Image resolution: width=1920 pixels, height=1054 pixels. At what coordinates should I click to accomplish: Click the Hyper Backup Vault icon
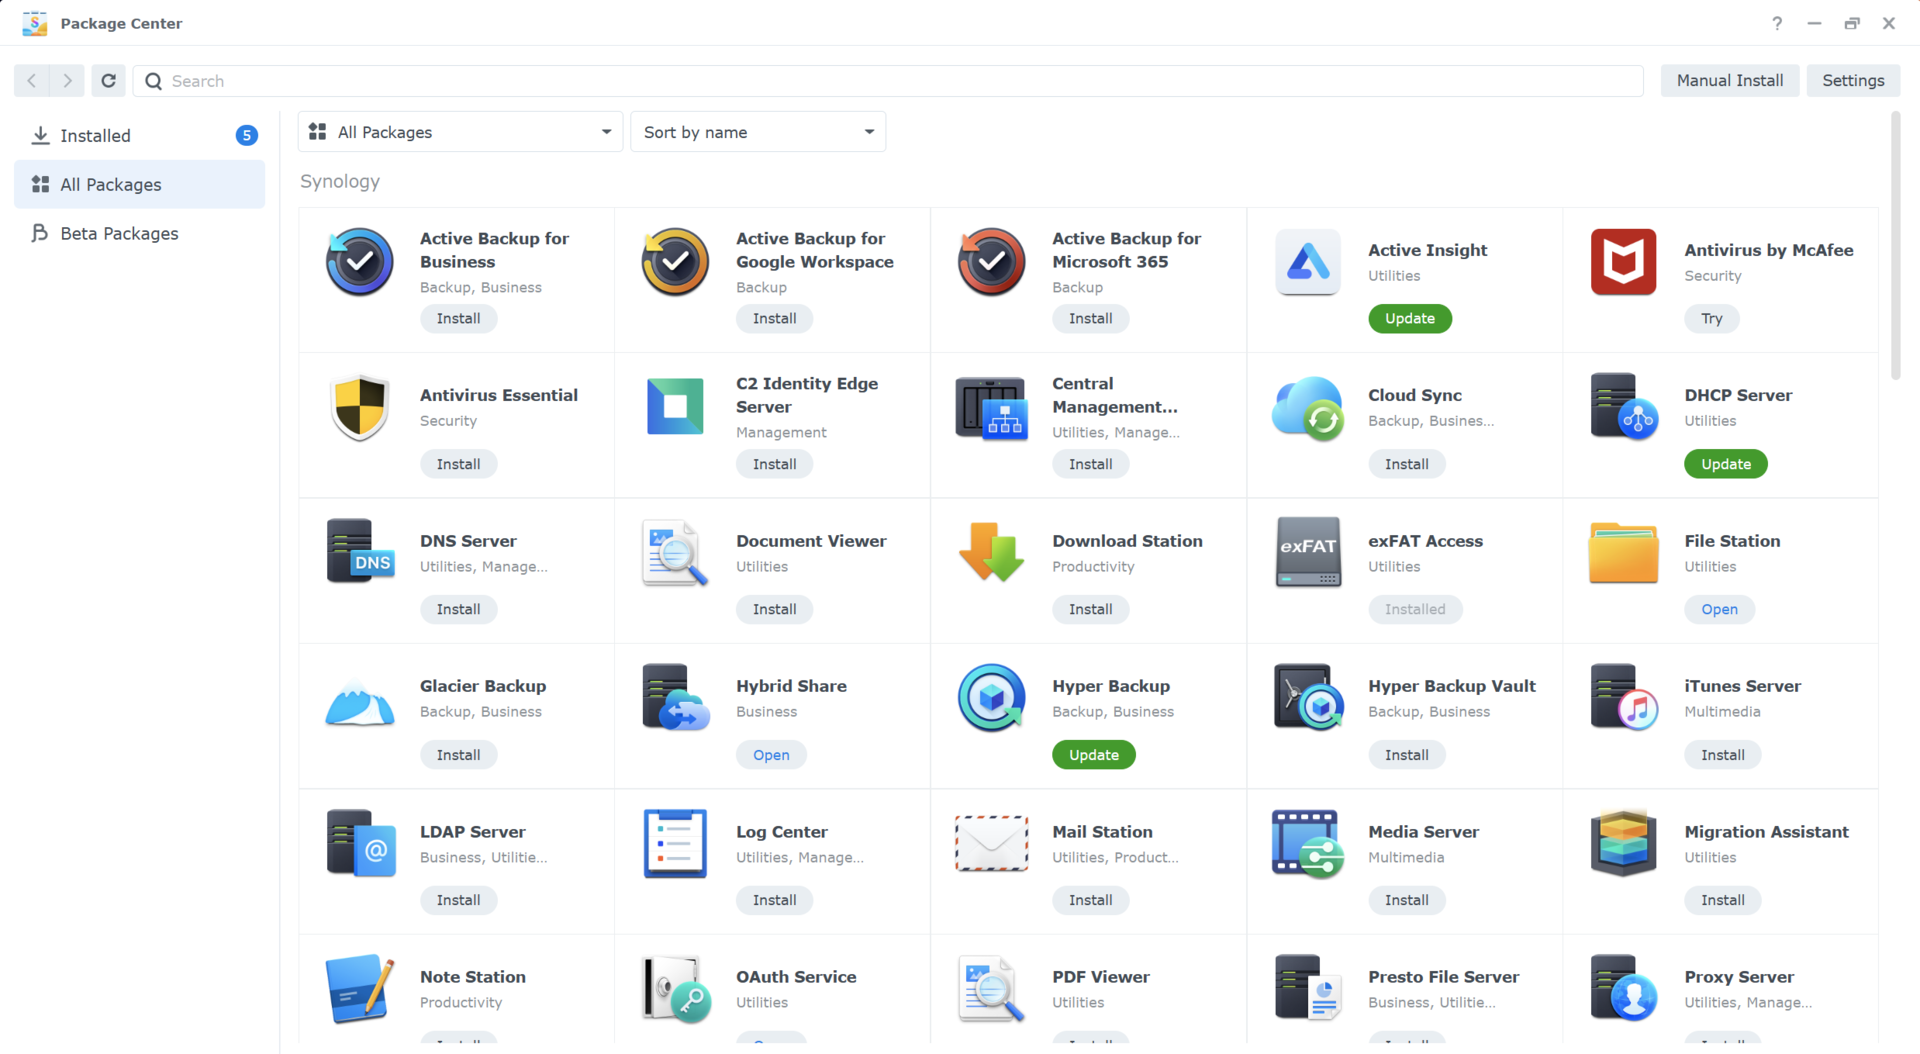tap(1307, 697)
